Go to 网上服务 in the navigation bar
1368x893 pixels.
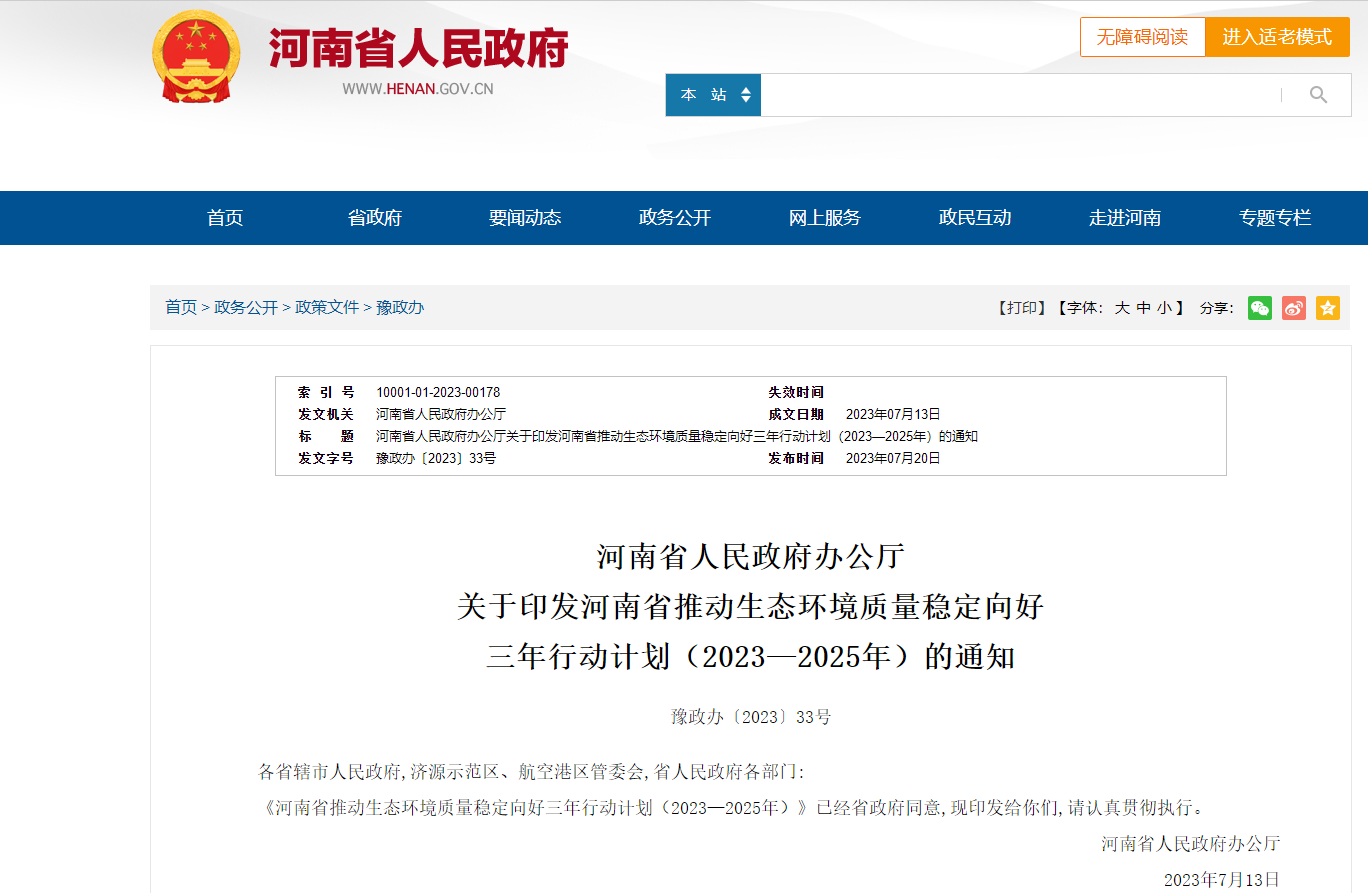[825, 218]
